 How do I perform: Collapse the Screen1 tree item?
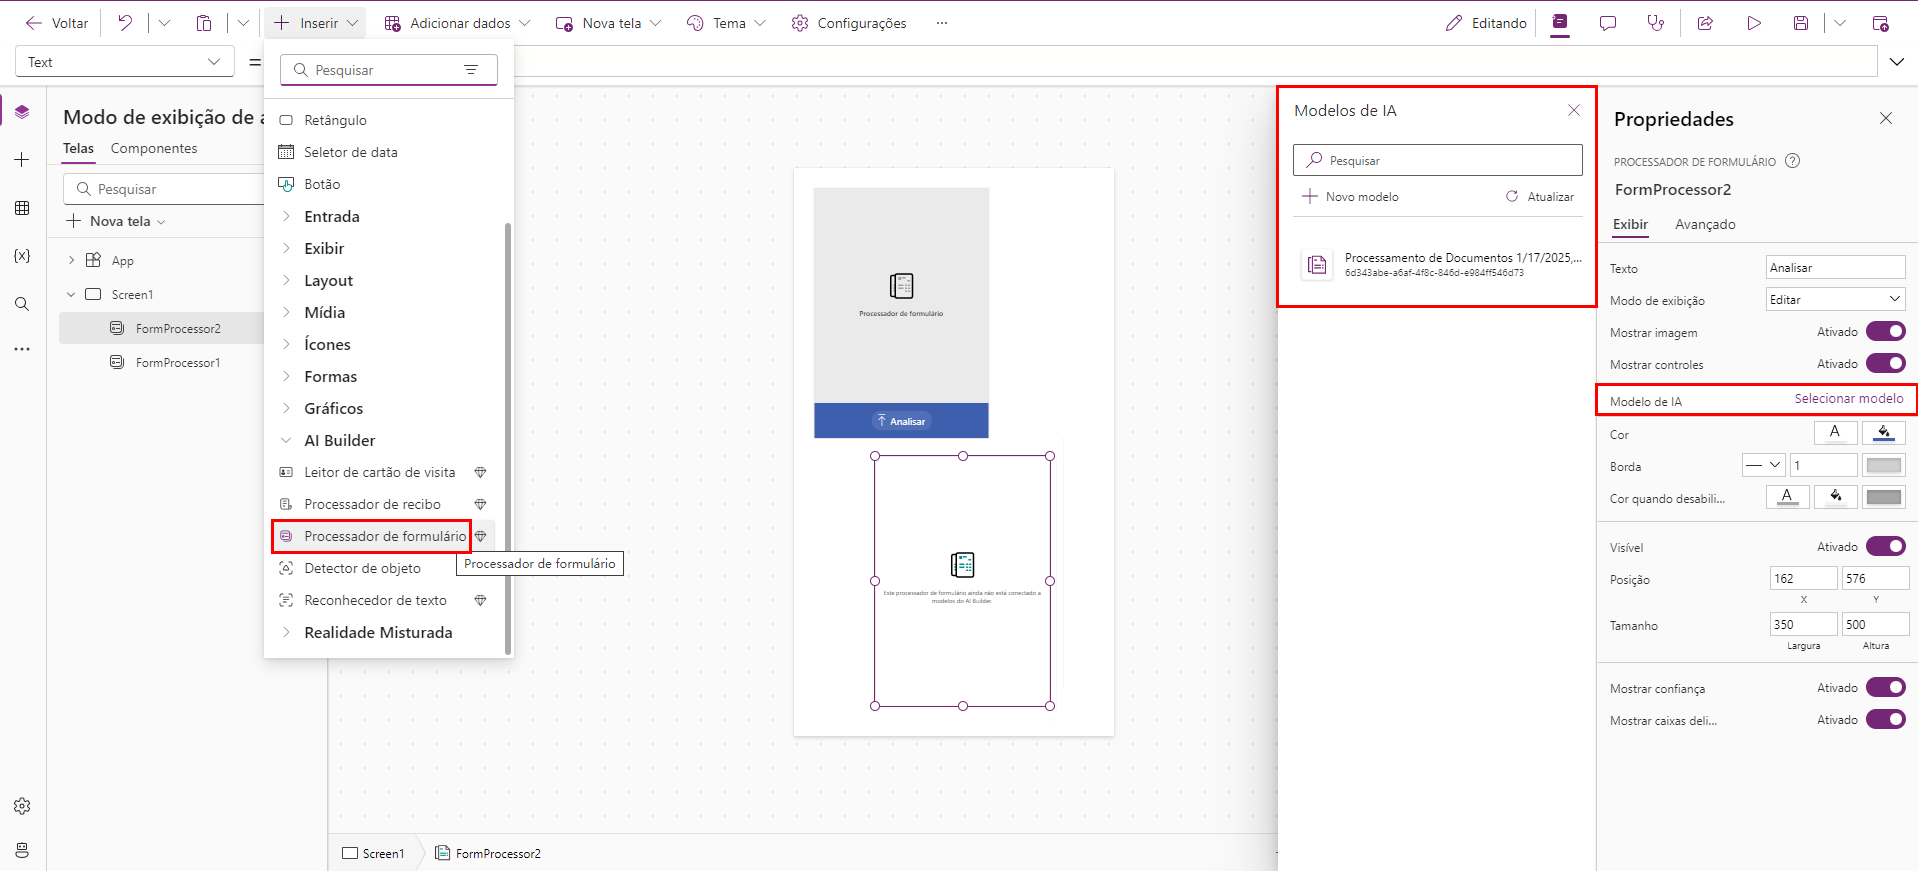(x=71, y=294)
